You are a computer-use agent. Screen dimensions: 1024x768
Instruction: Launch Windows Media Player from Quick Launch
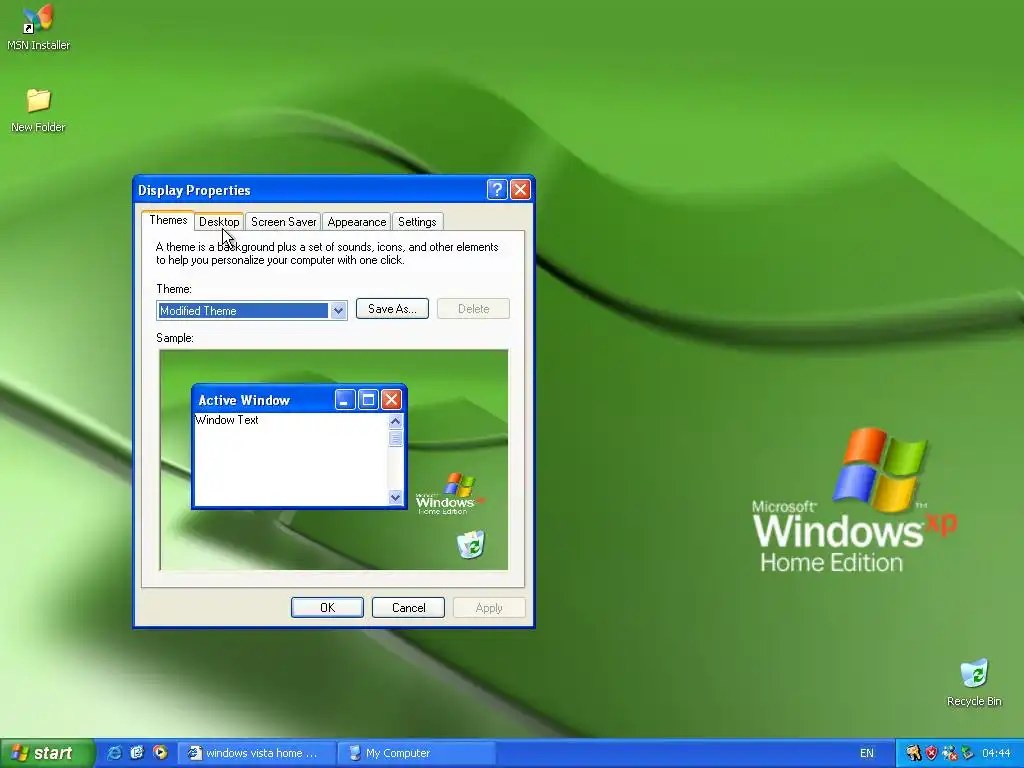point(160,753)
